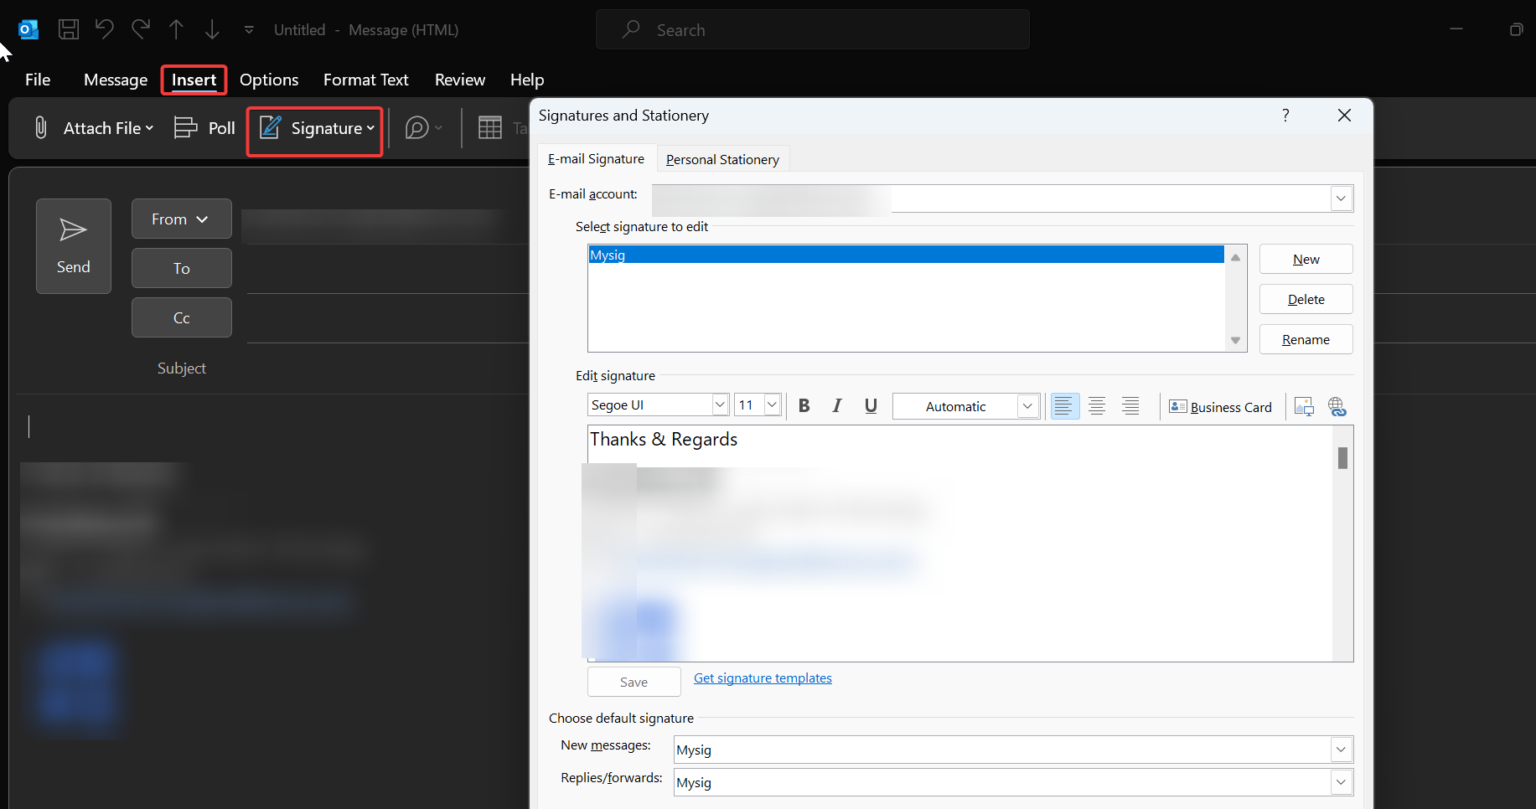Insert a hyperlink into the signature
The image size is (1536, 809).
coord(1337,406)
